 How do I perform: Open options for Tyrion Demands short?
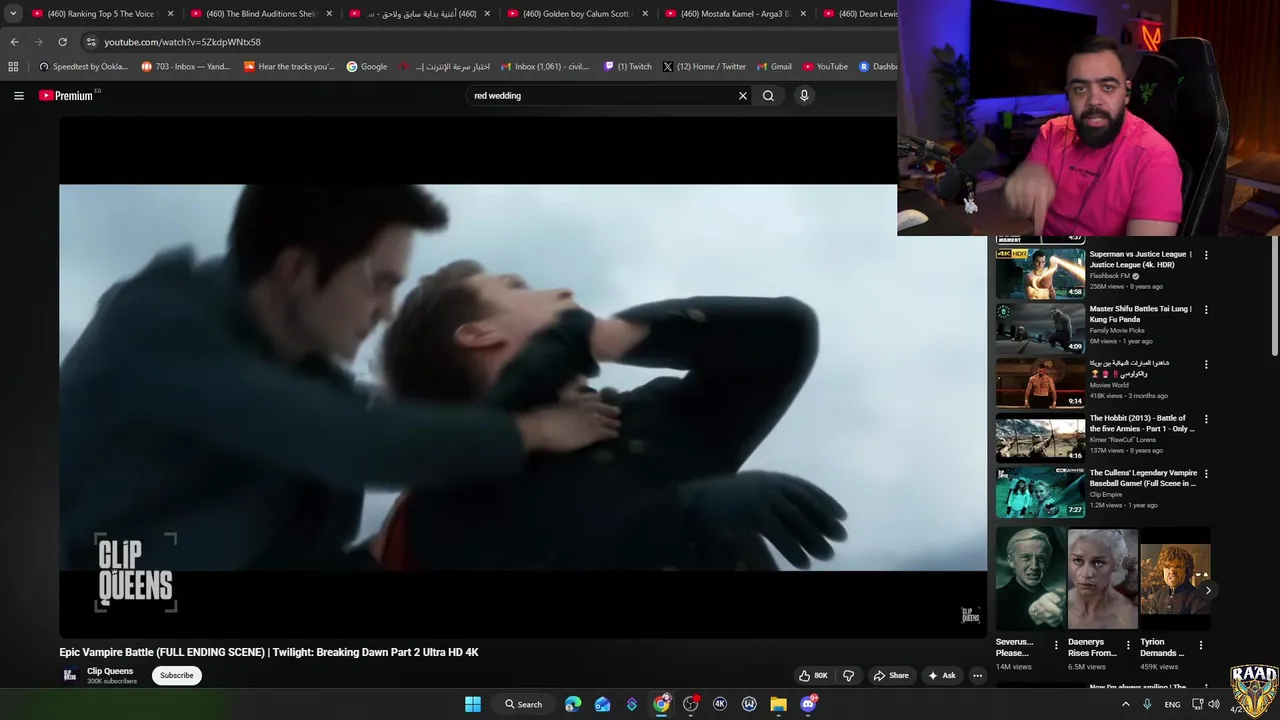tap(1201, 646)
